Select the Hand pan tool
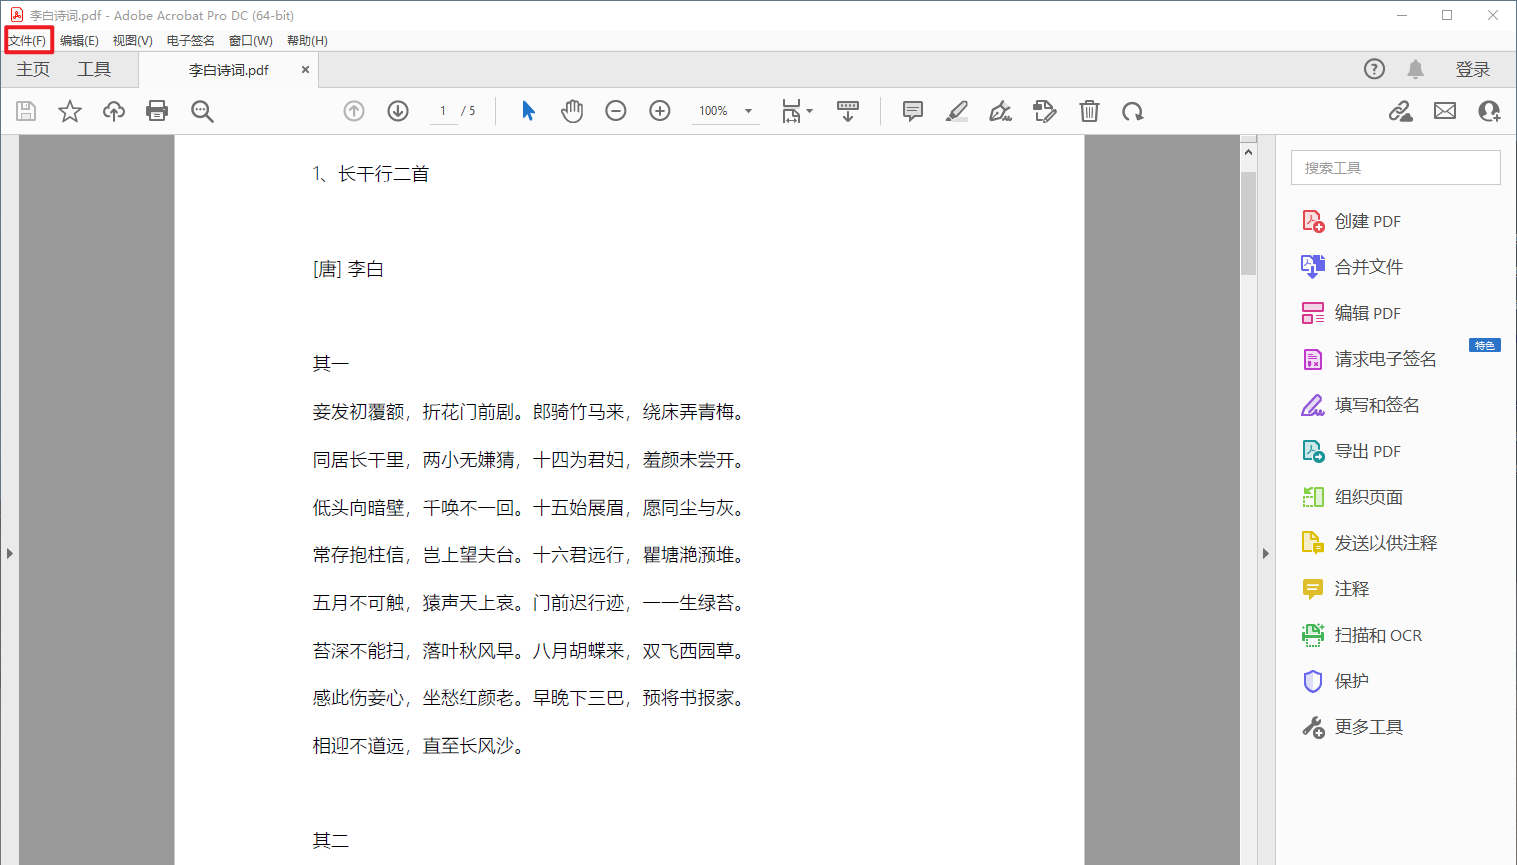1517x865 pixels. 572,111
